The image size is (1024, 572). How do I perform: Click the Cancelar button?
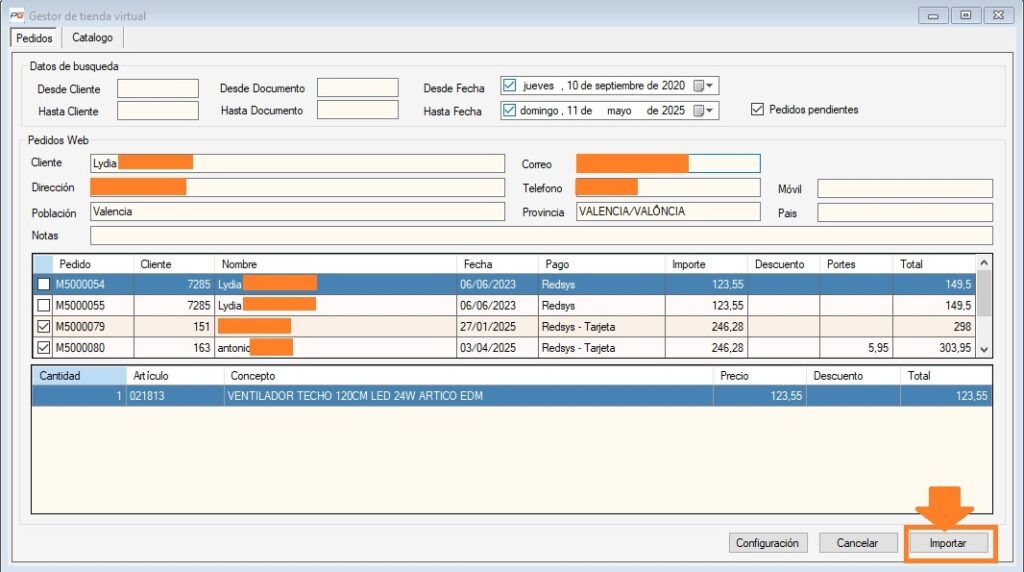(x=857, y=543)
